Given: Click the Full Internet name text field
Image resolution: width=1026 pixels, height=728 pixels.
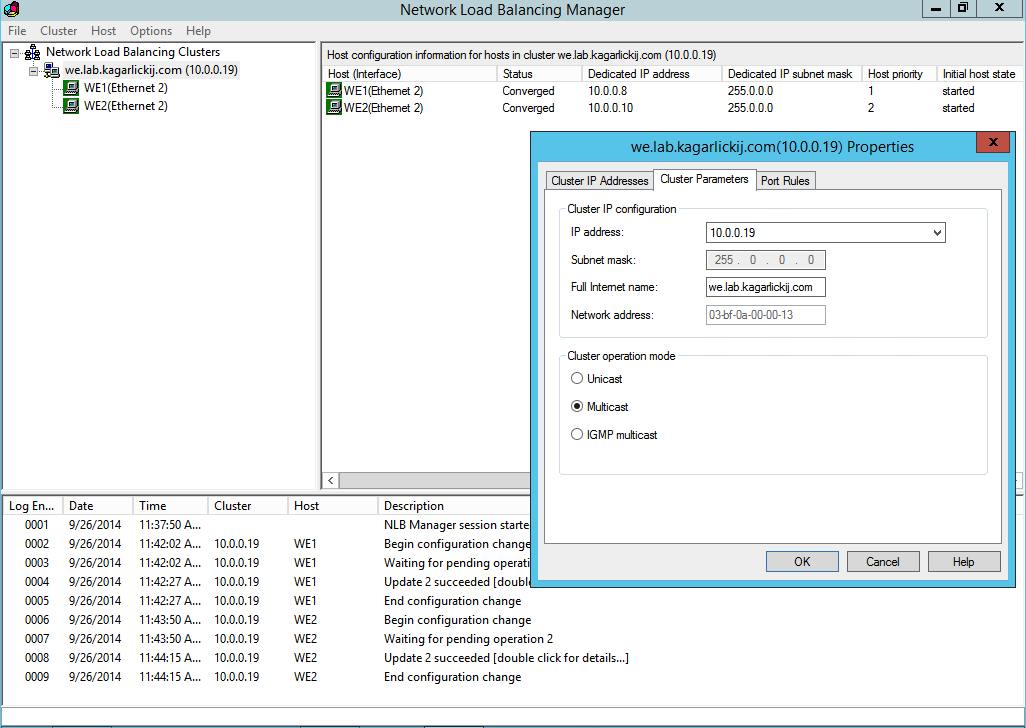Looking at the screenshot, I should 765,287.
